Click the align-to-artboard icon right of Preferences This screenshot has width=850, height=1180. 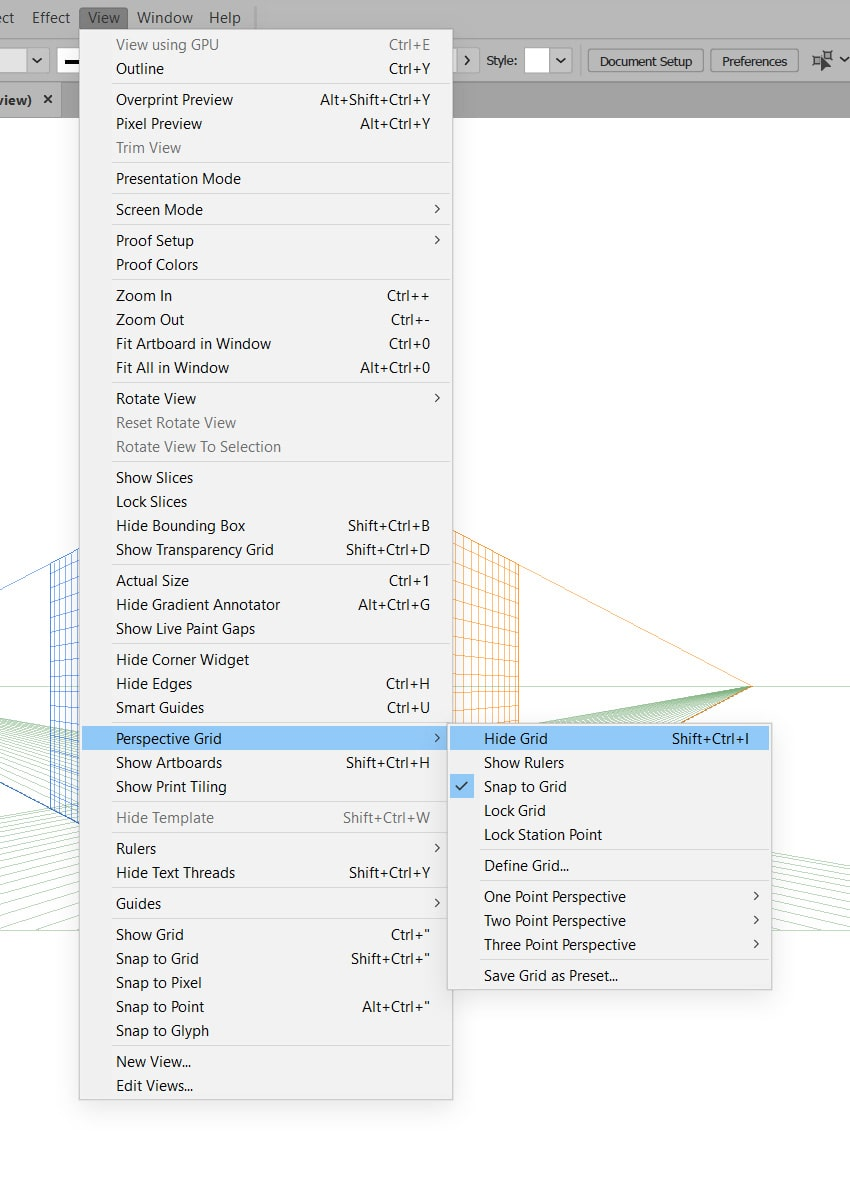(x=822, y=60)
